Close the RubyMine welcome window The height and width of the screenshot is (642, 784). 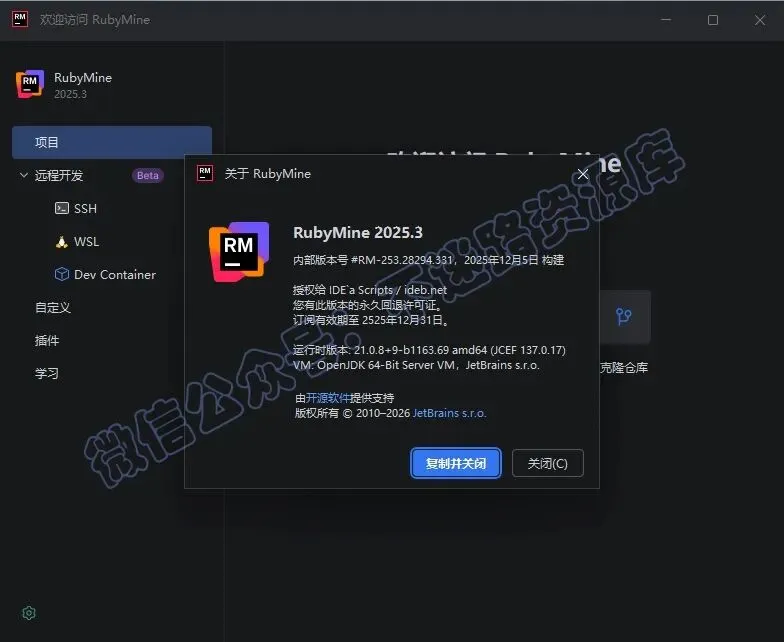[x=760, y=20]
